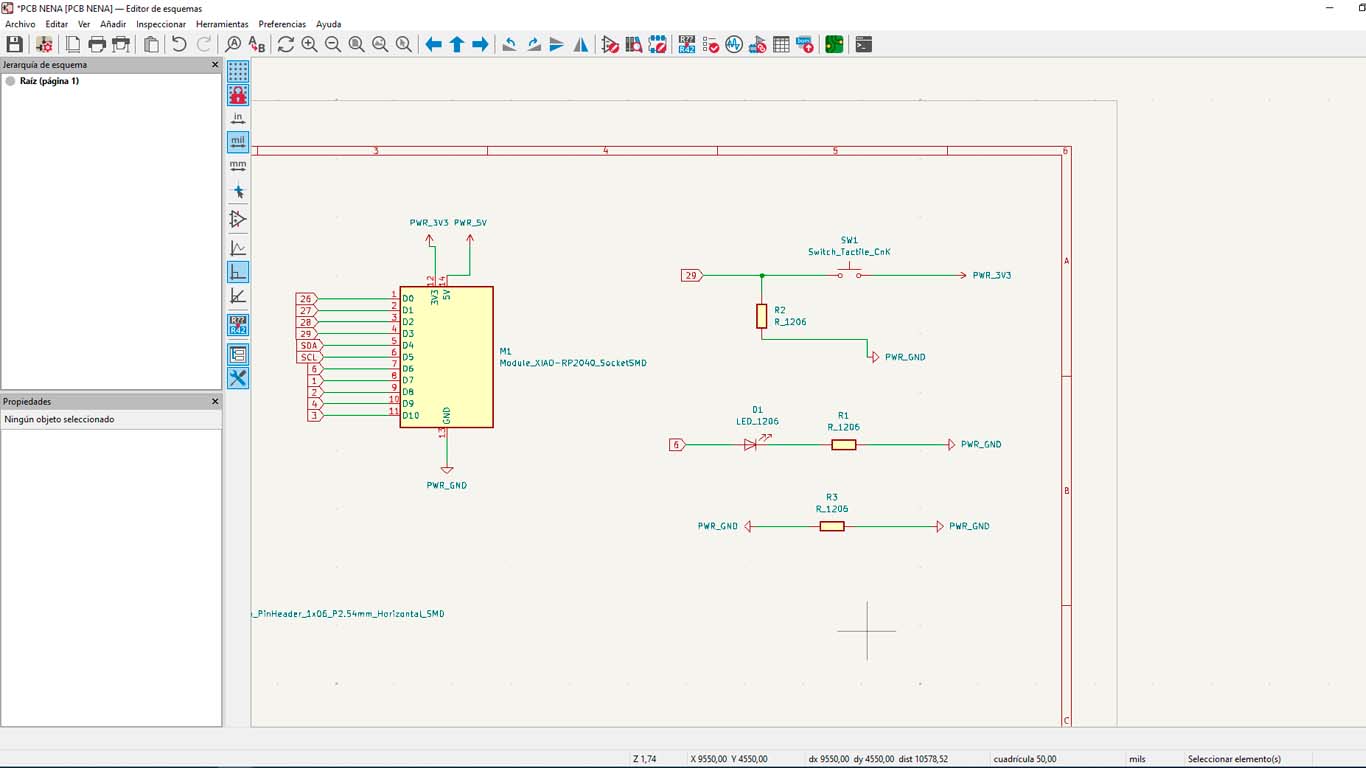
Task: Activate zoom to selection tool
Action: pyautogui.click(x=403, y=44)
